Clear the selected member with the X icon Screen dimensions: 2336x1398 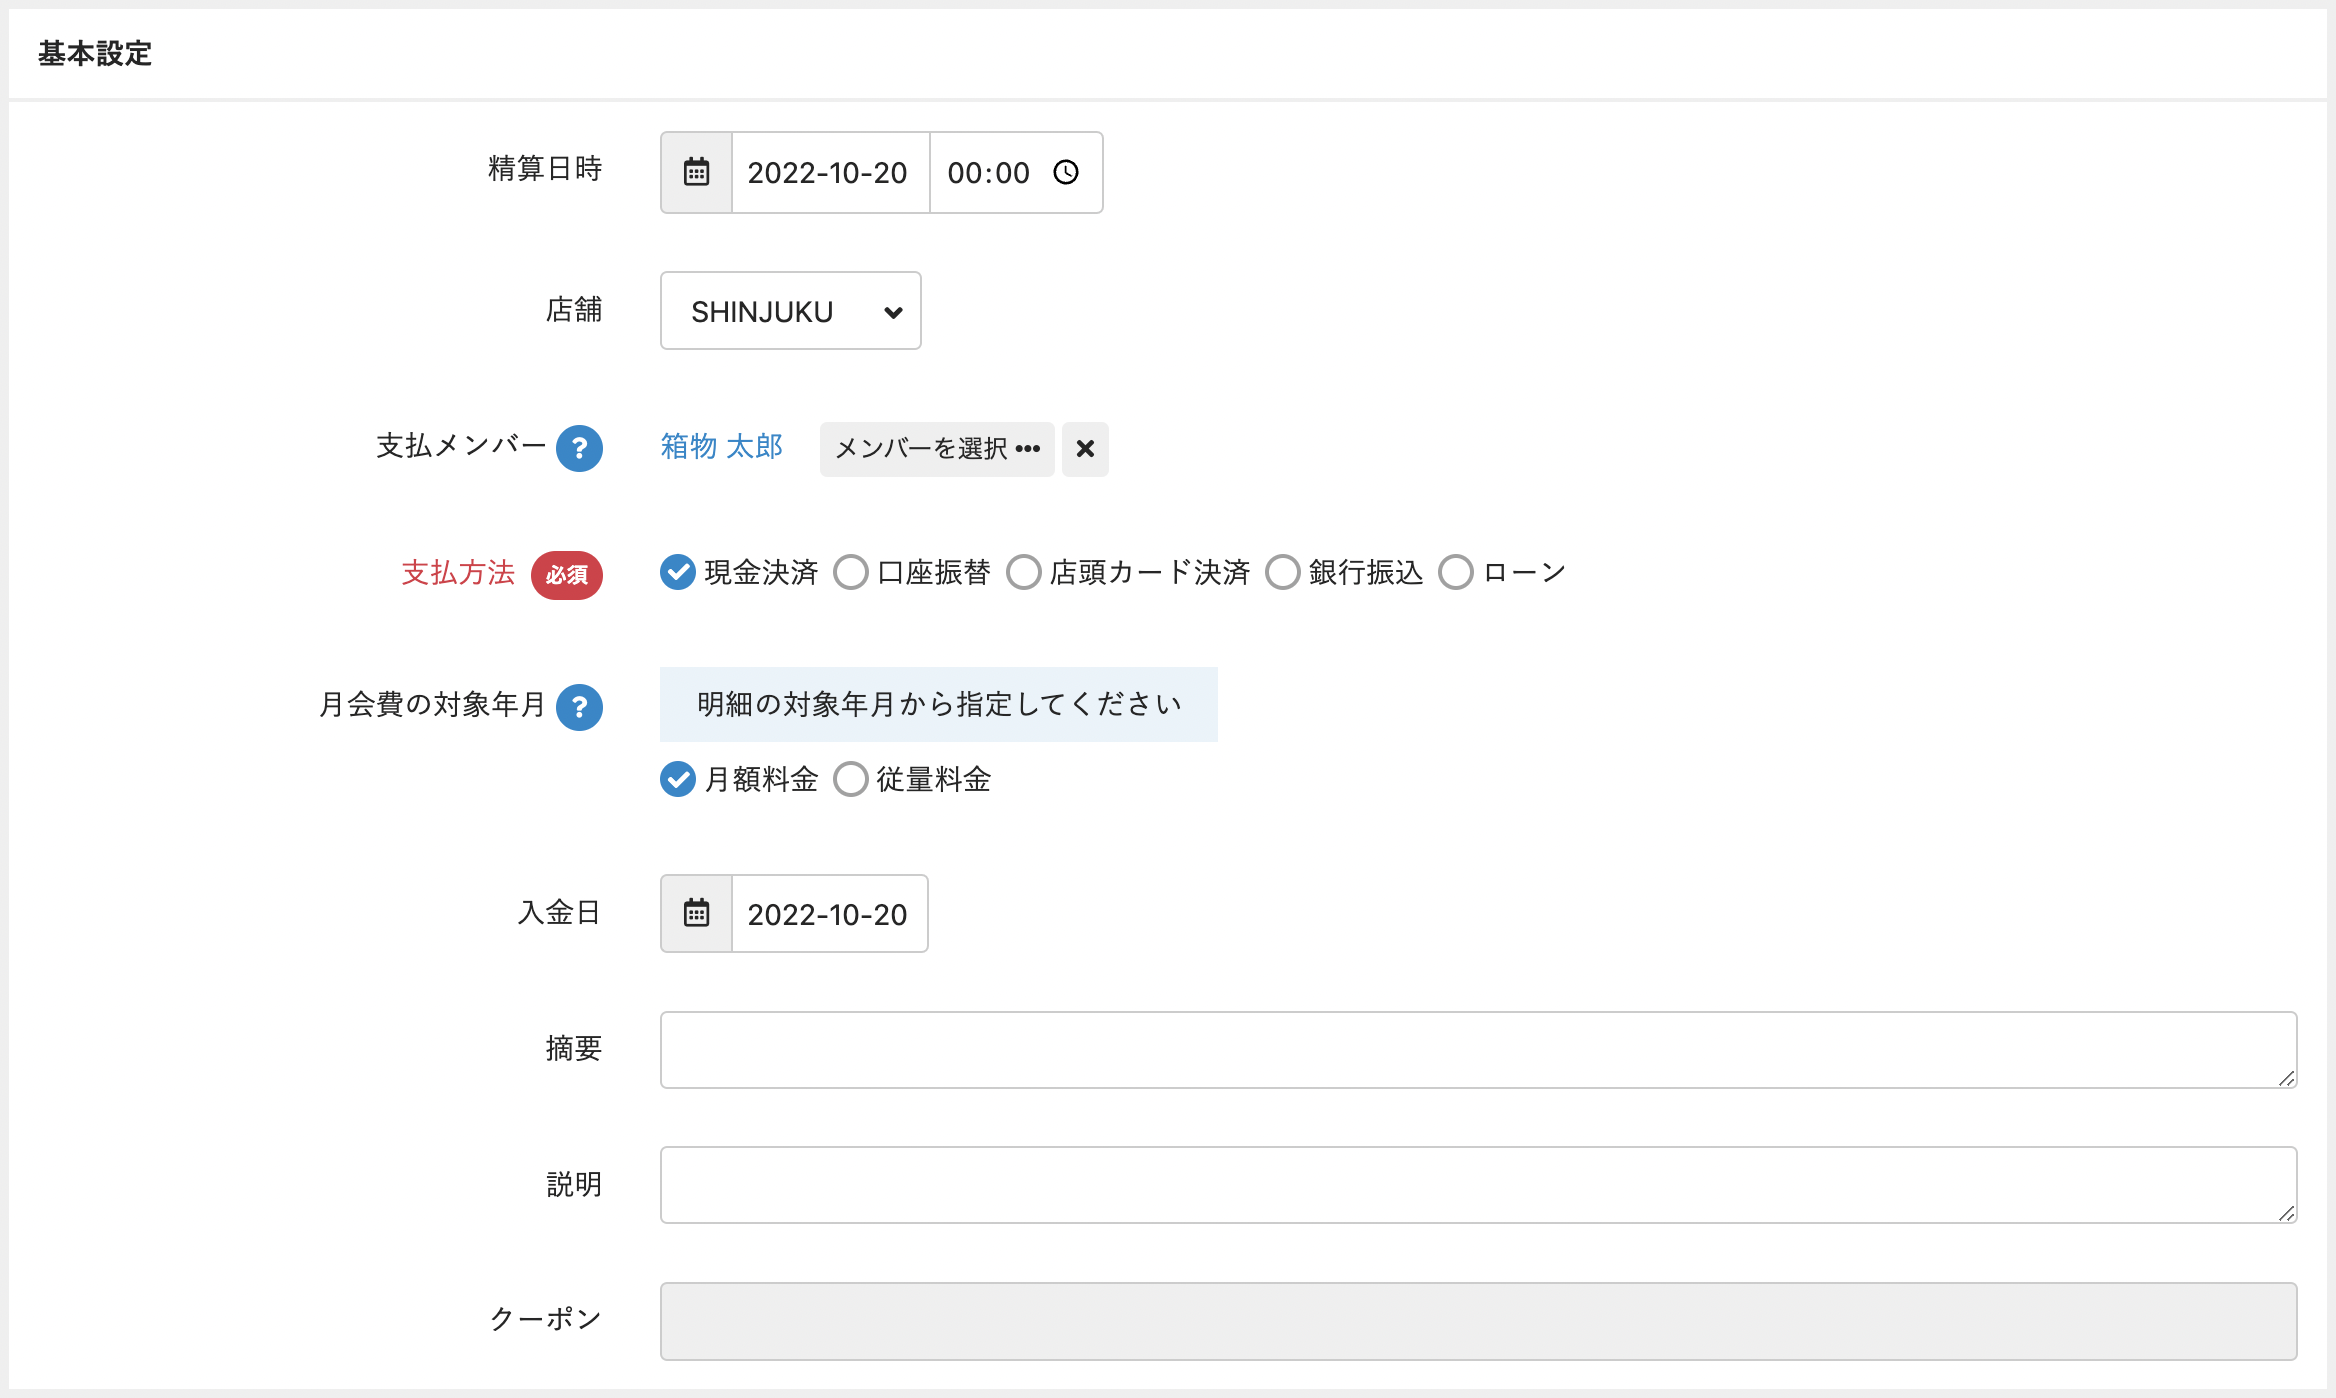1085,449
